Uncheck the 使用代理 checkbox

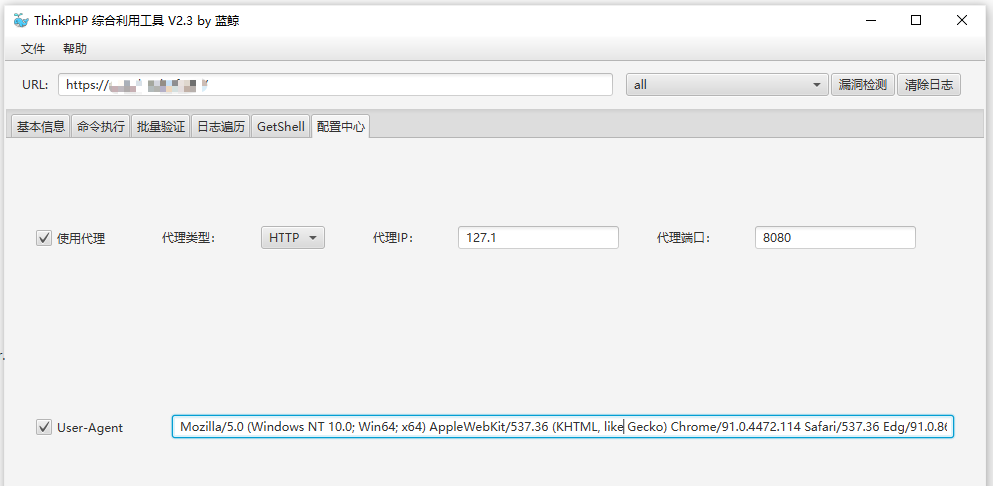(x=44, y=238)
